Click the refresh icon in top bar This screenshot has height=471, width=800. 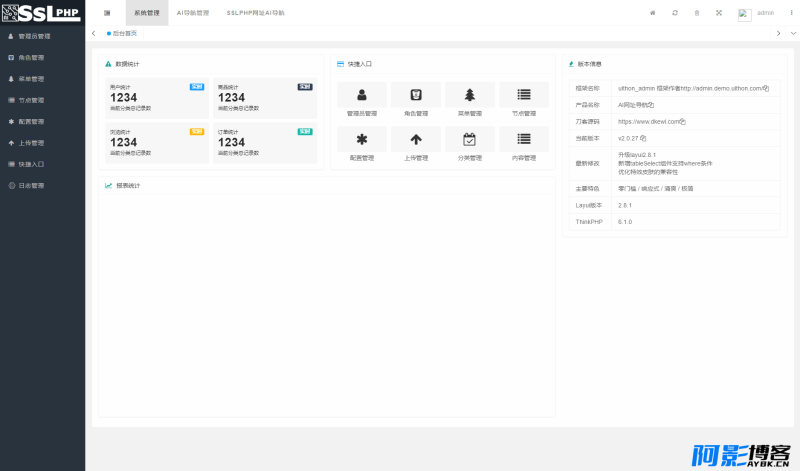[x=675, y=13]
